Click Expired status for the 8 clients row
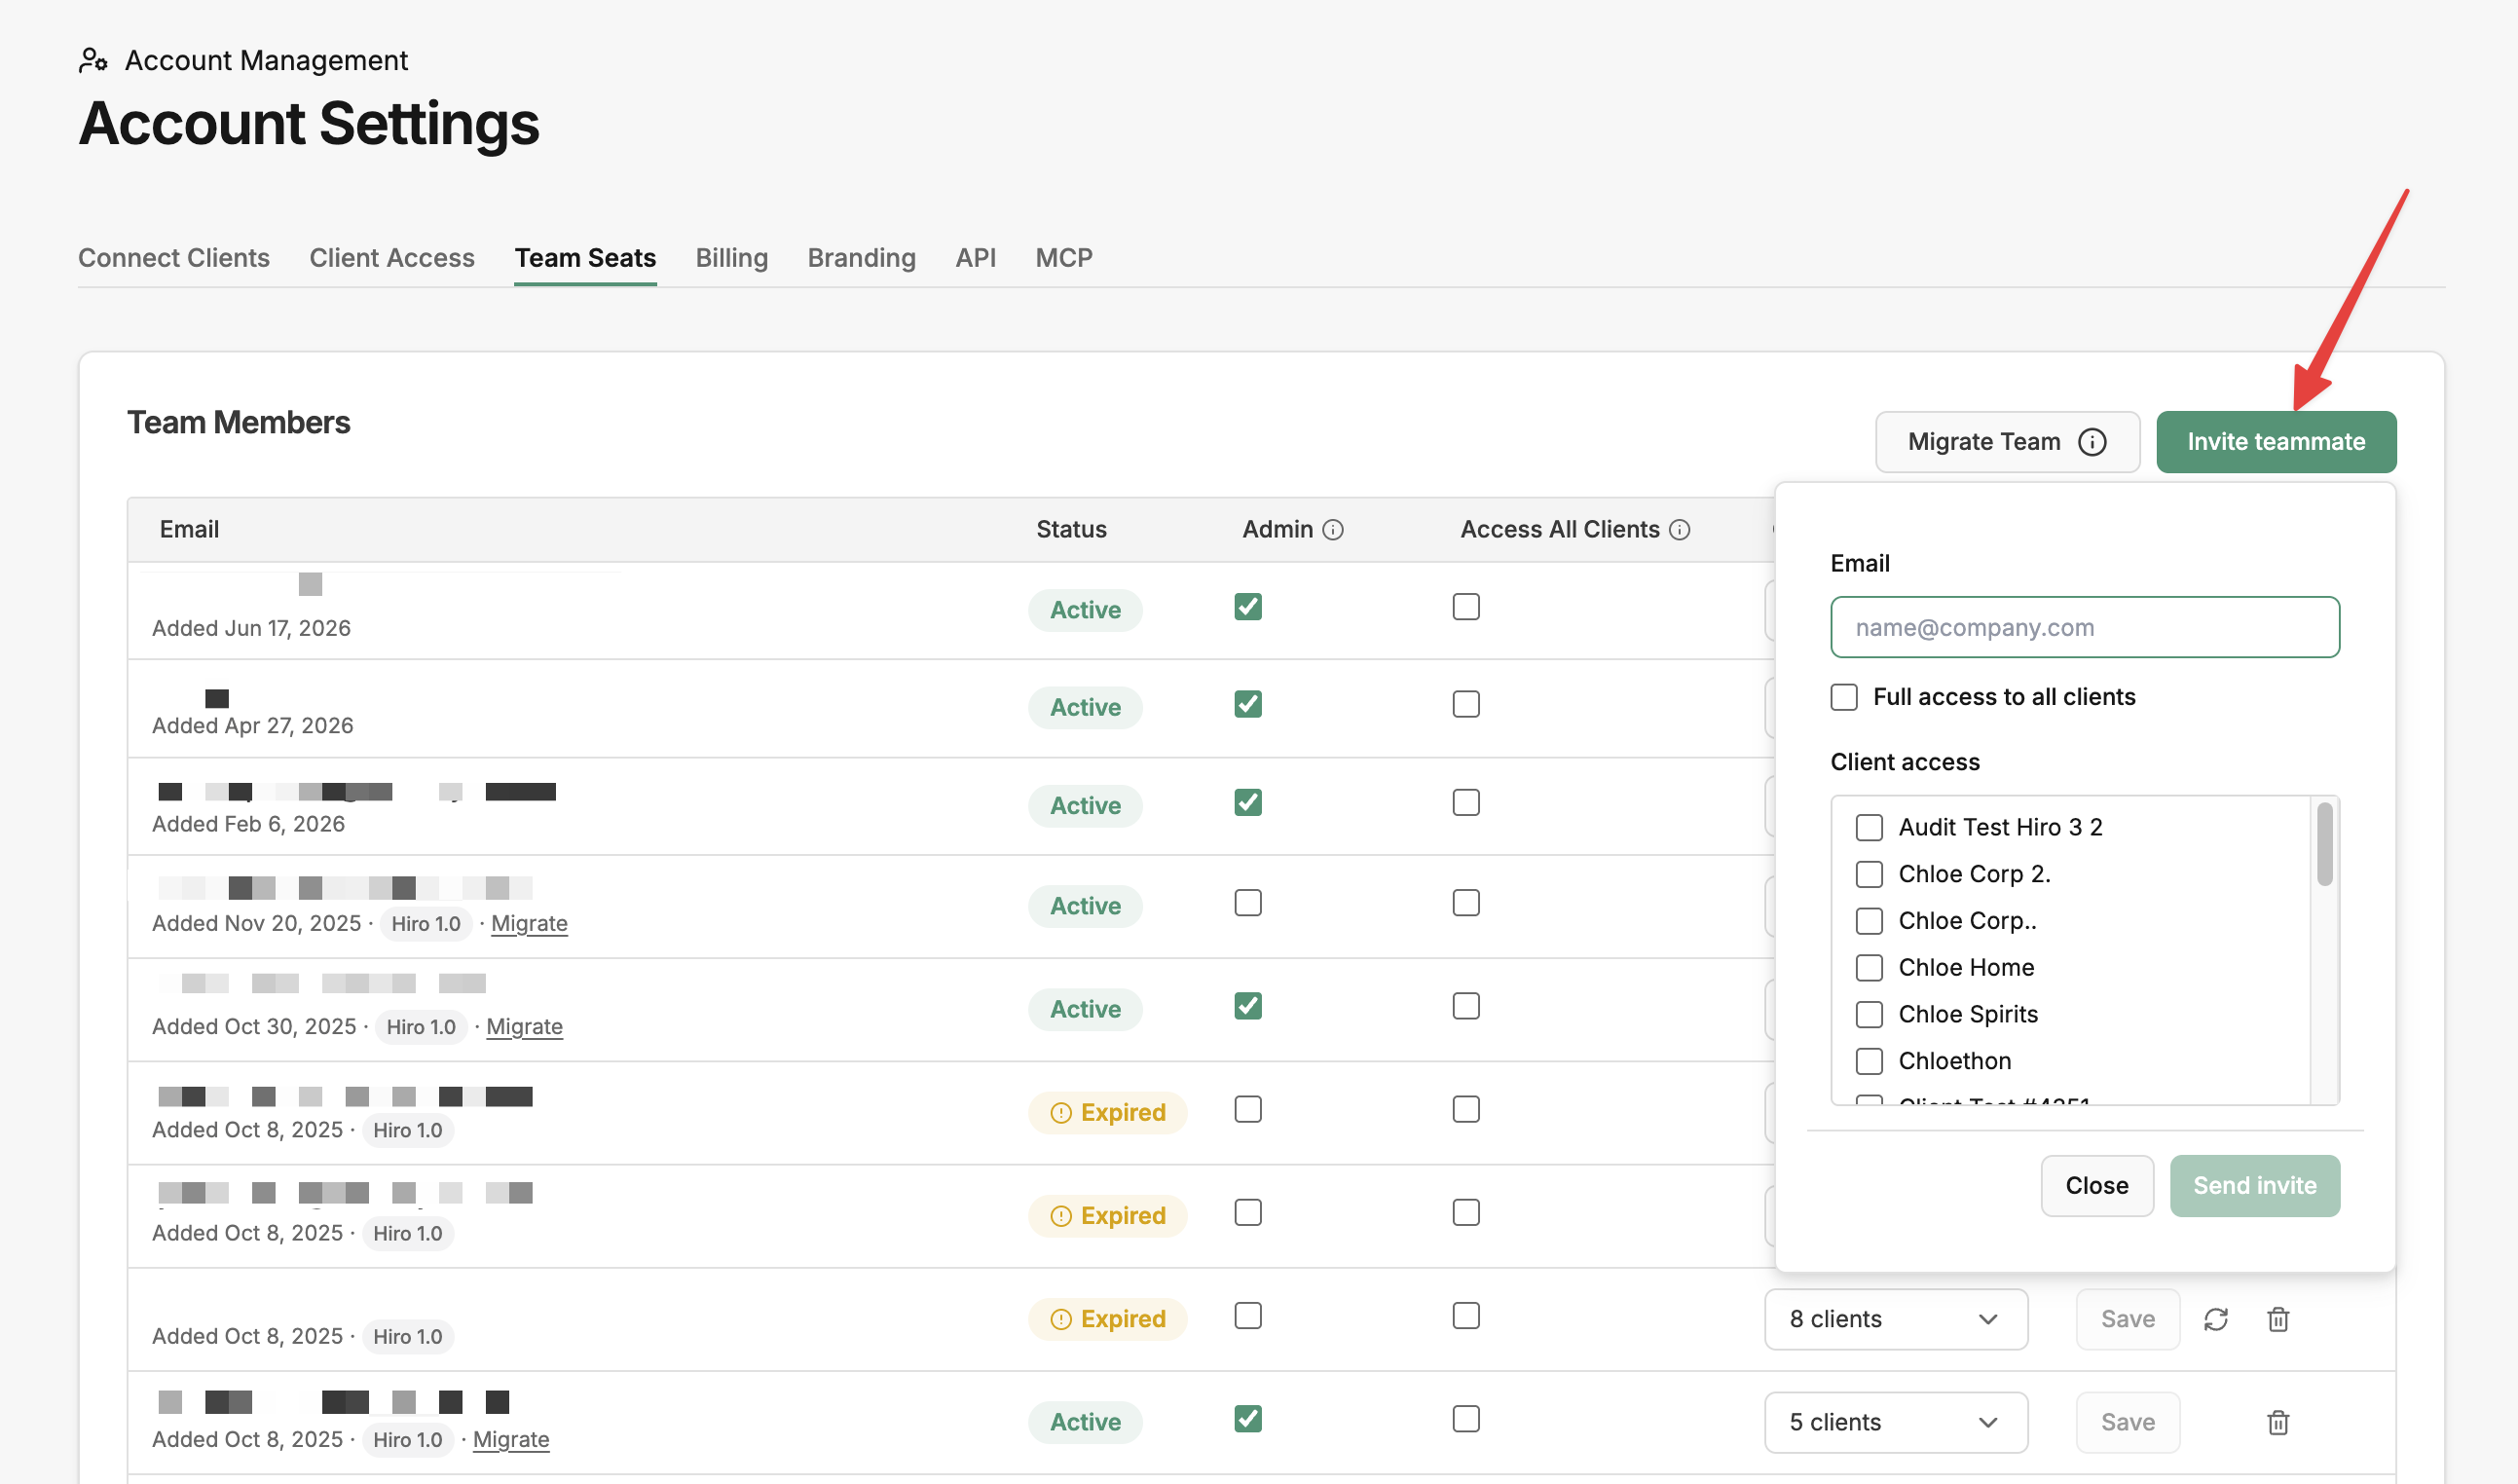Screen dimensions: 2518x1484 (1108, 1319)
